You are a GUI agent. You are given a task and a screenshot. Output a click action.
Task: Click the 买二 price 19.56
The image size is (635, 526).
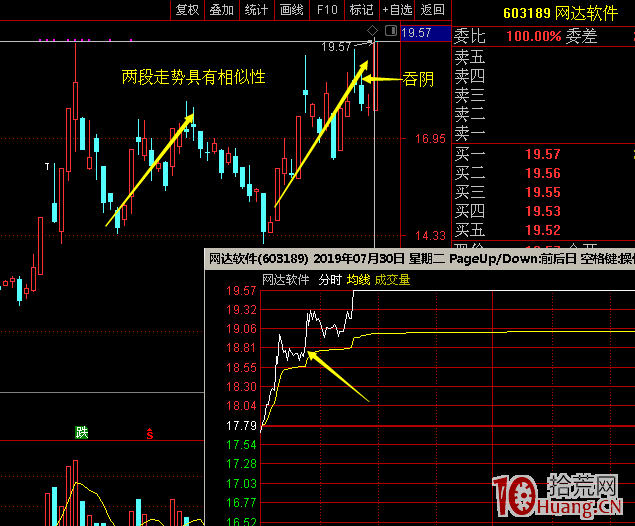pos(543,173)
